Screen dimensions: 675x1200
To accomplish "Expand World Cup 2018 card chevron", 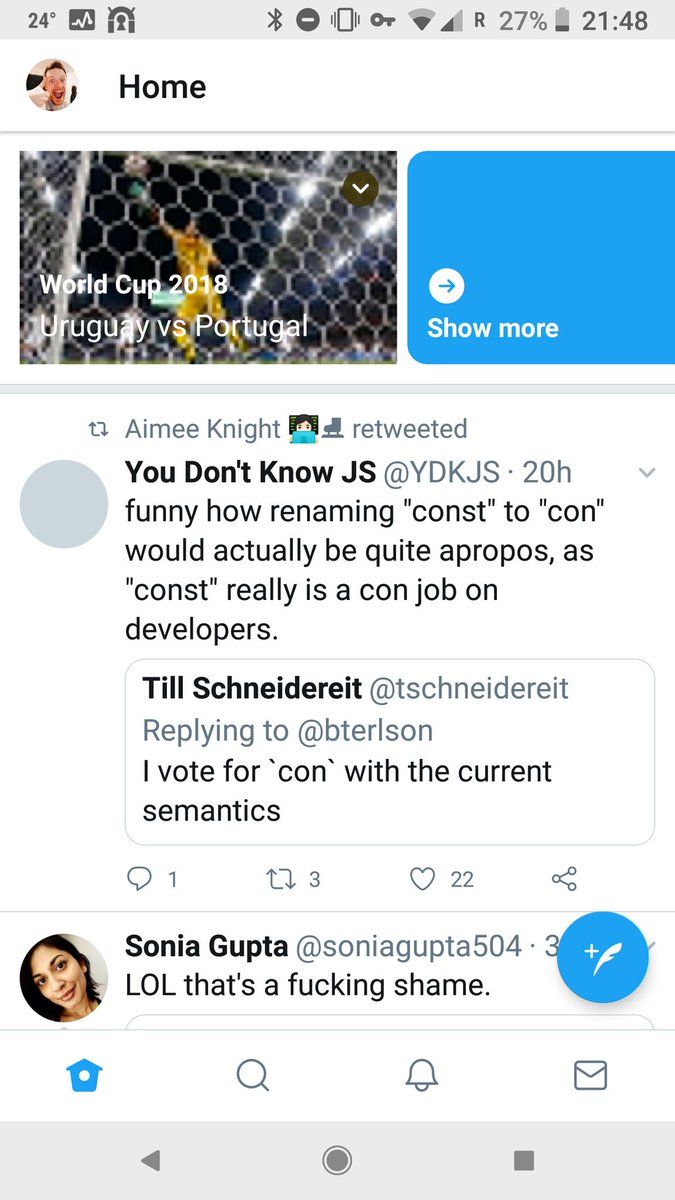I will (360, 188).
